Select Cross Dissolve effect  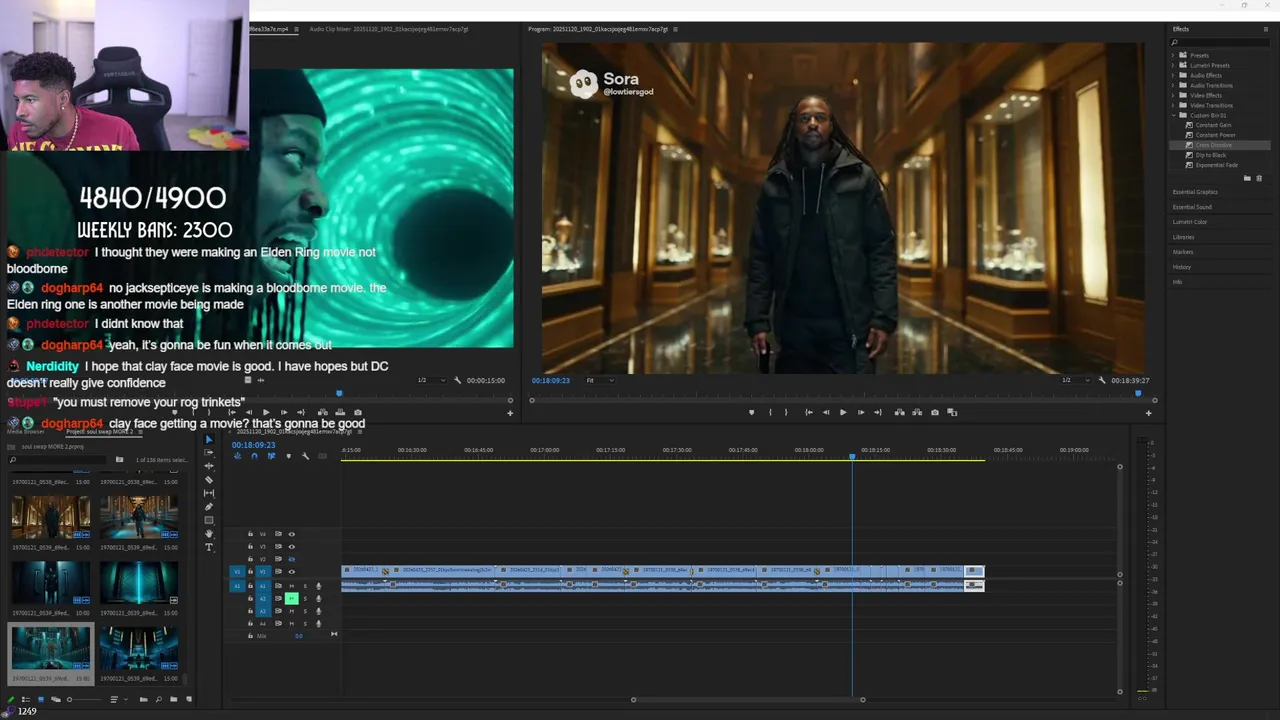(x=1213, y=145)
